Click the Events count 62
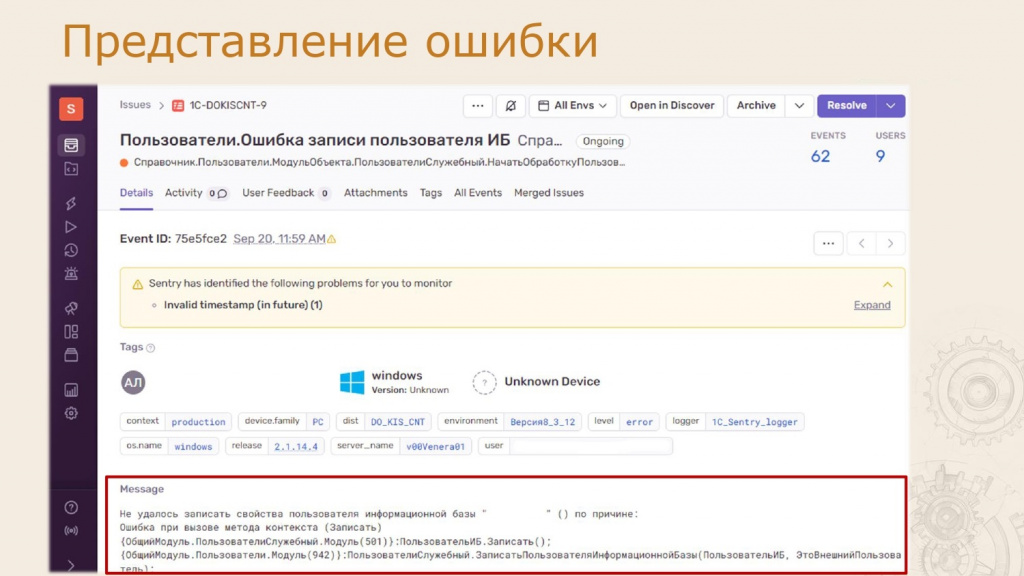 pos(820,157)
